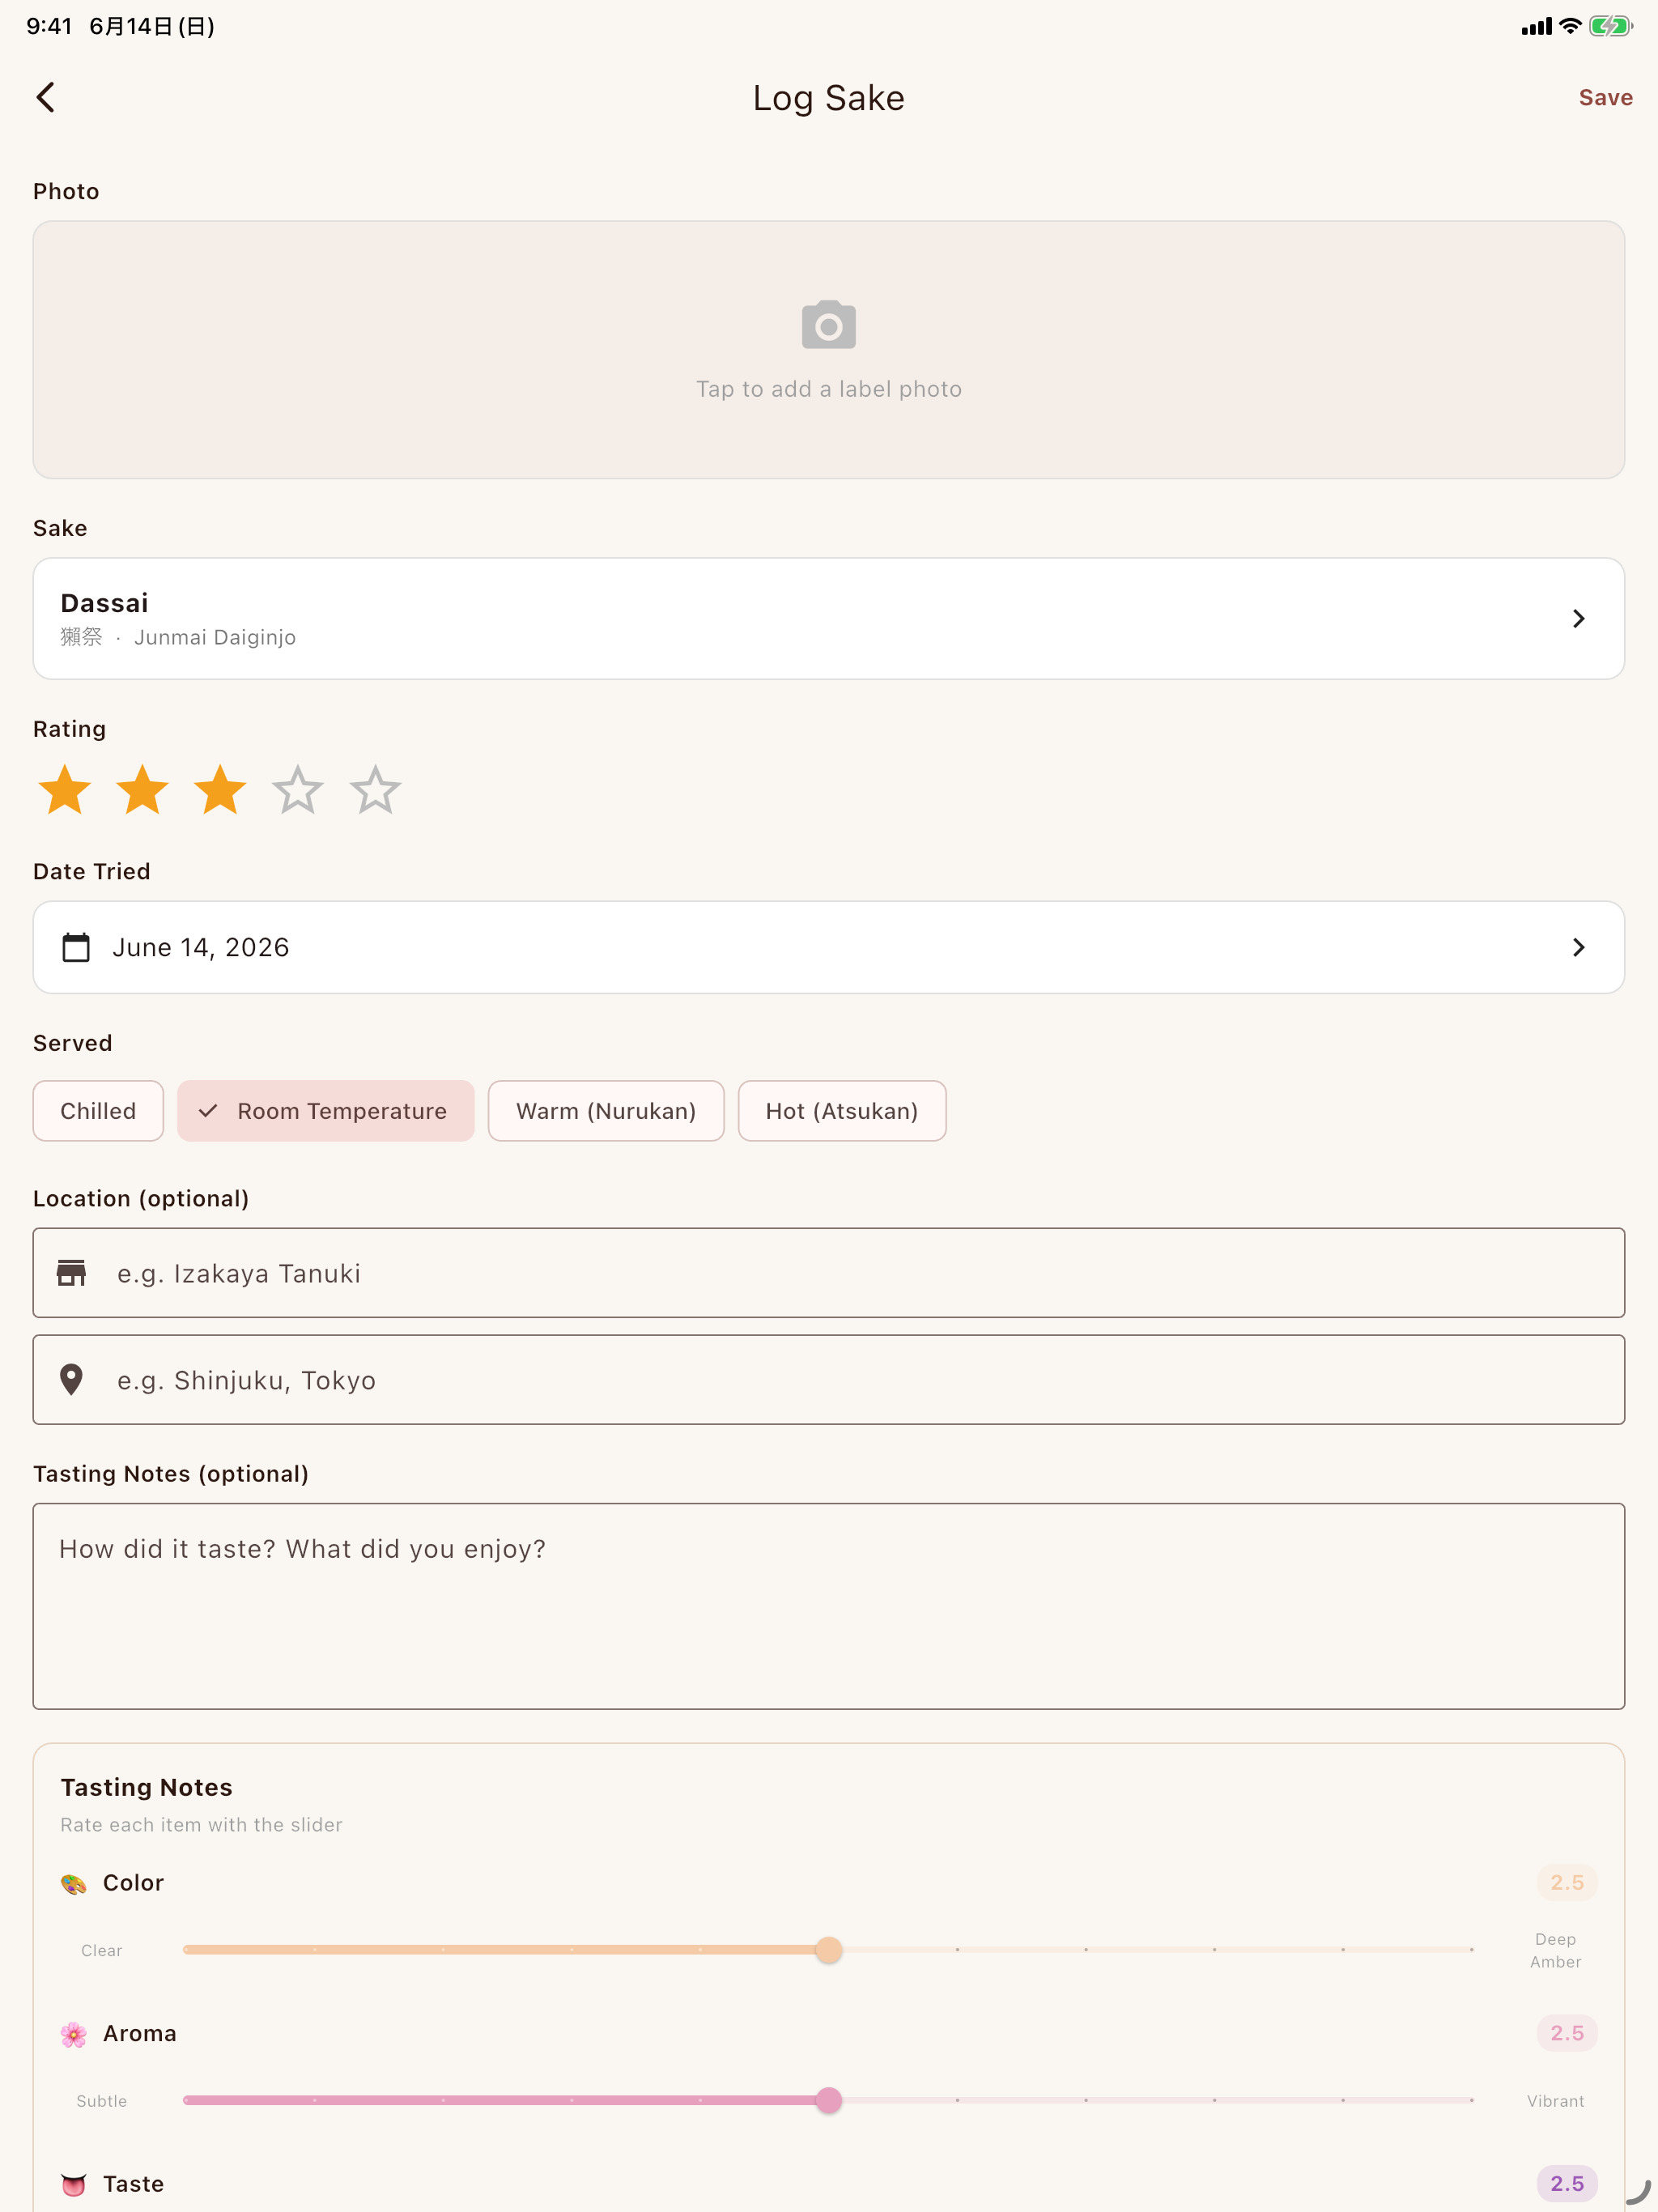This screenshot has width=1658, height=2212.
Task: Click the Dassai sake name
Action: coord(105,603)
